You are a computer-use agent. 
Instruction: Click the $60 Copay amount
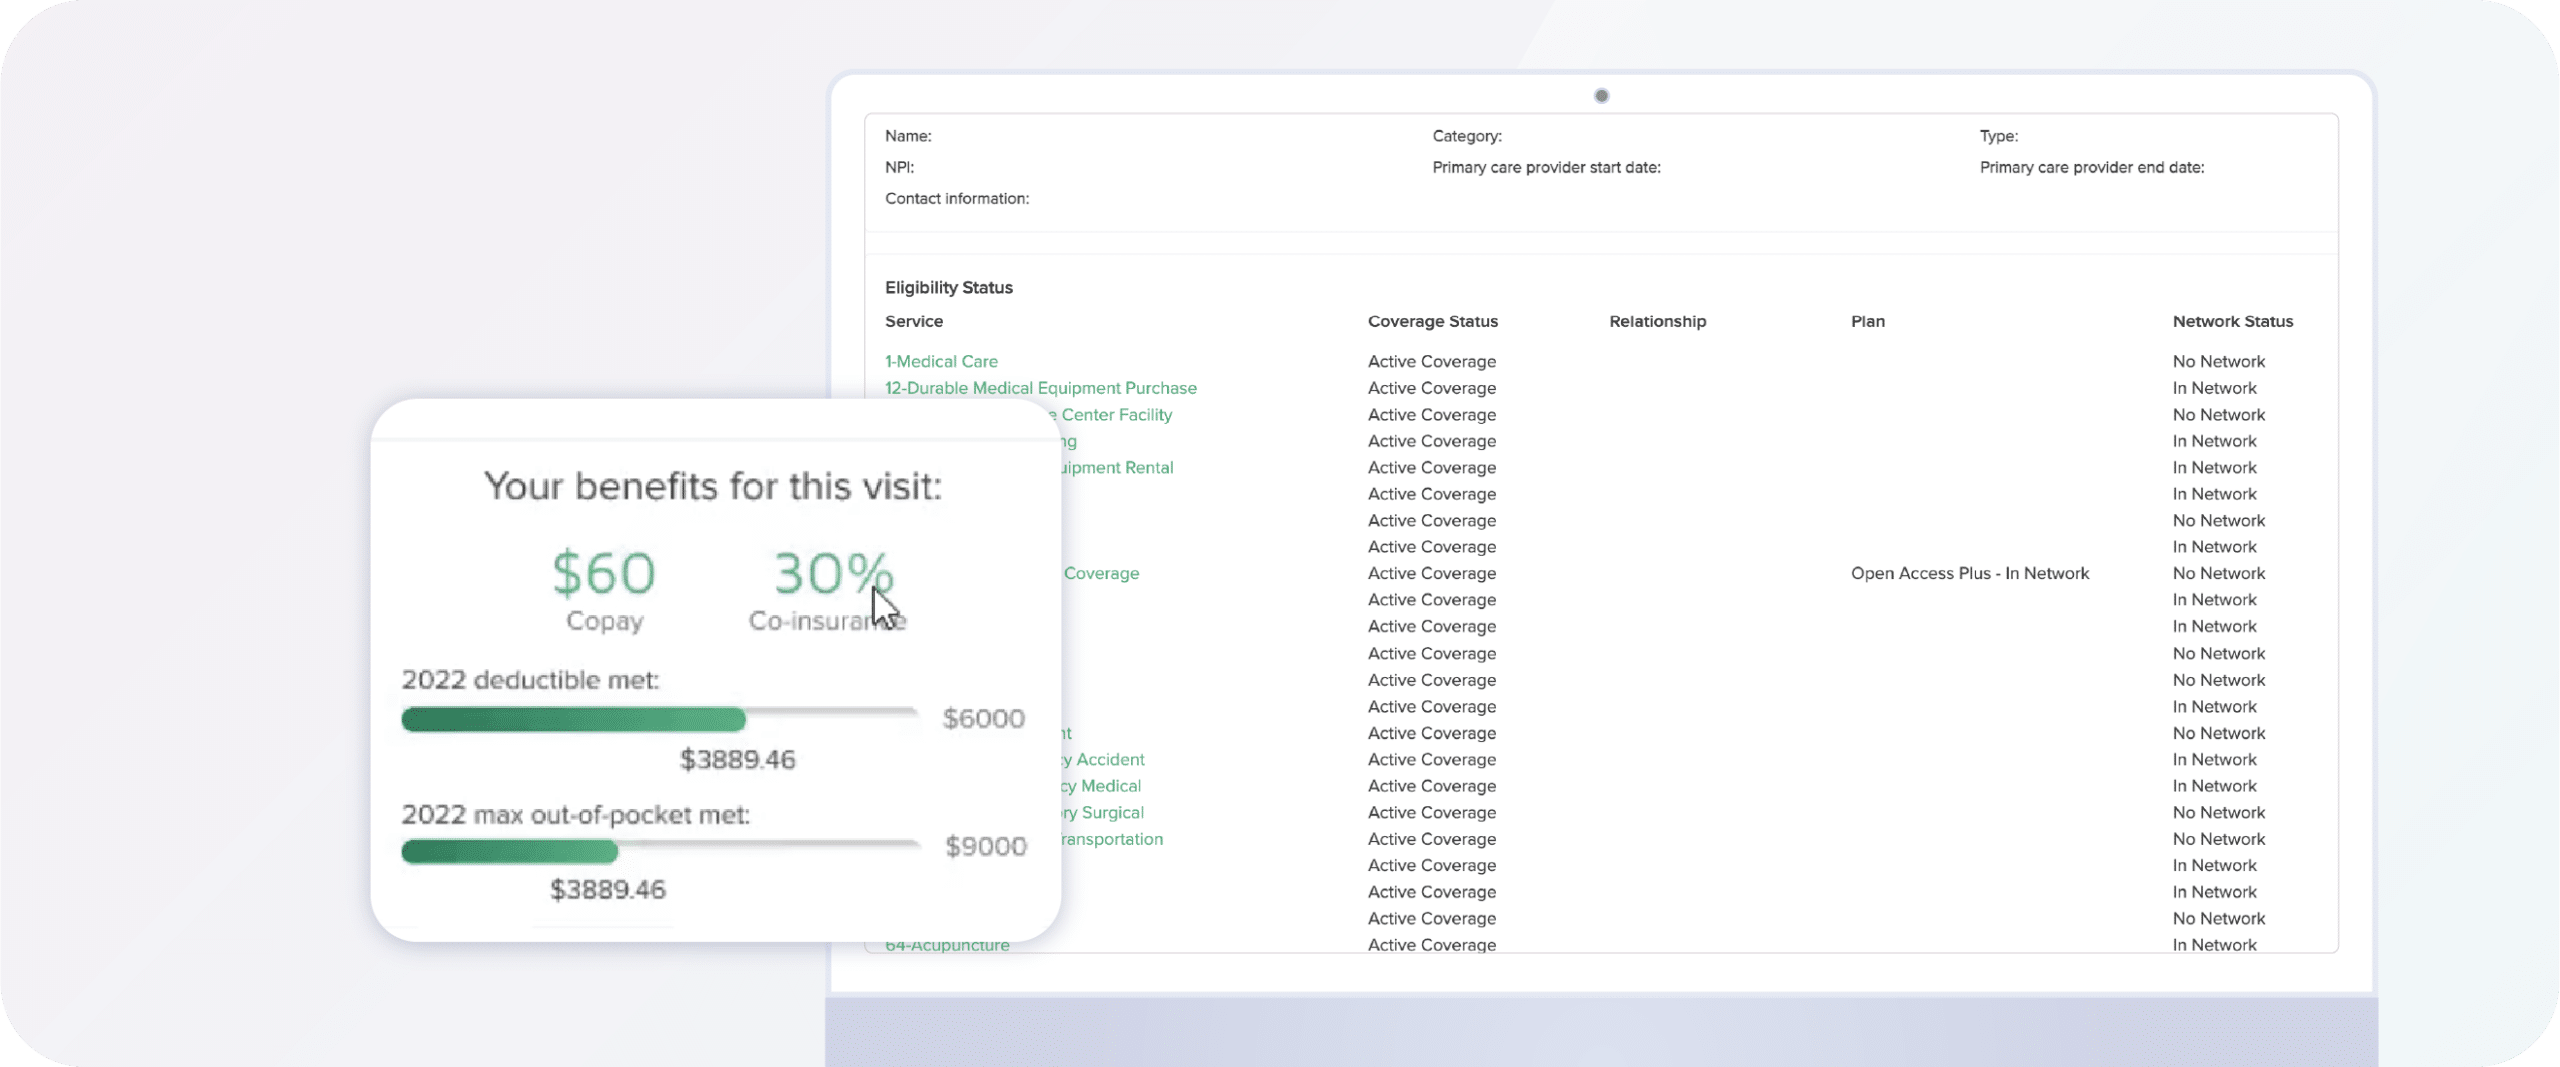pos(604,574)
